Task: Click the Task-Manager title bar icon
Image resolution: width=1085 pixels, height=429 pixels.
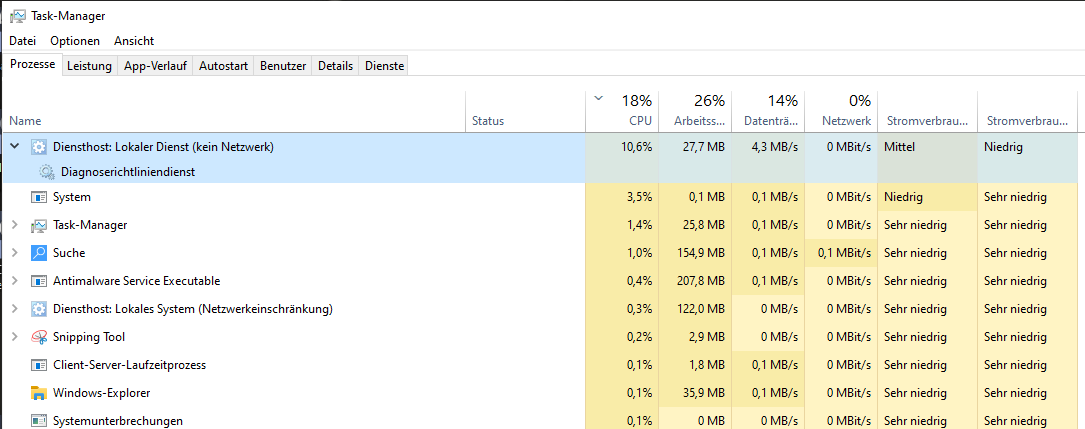Action: [x=18, y=15]
